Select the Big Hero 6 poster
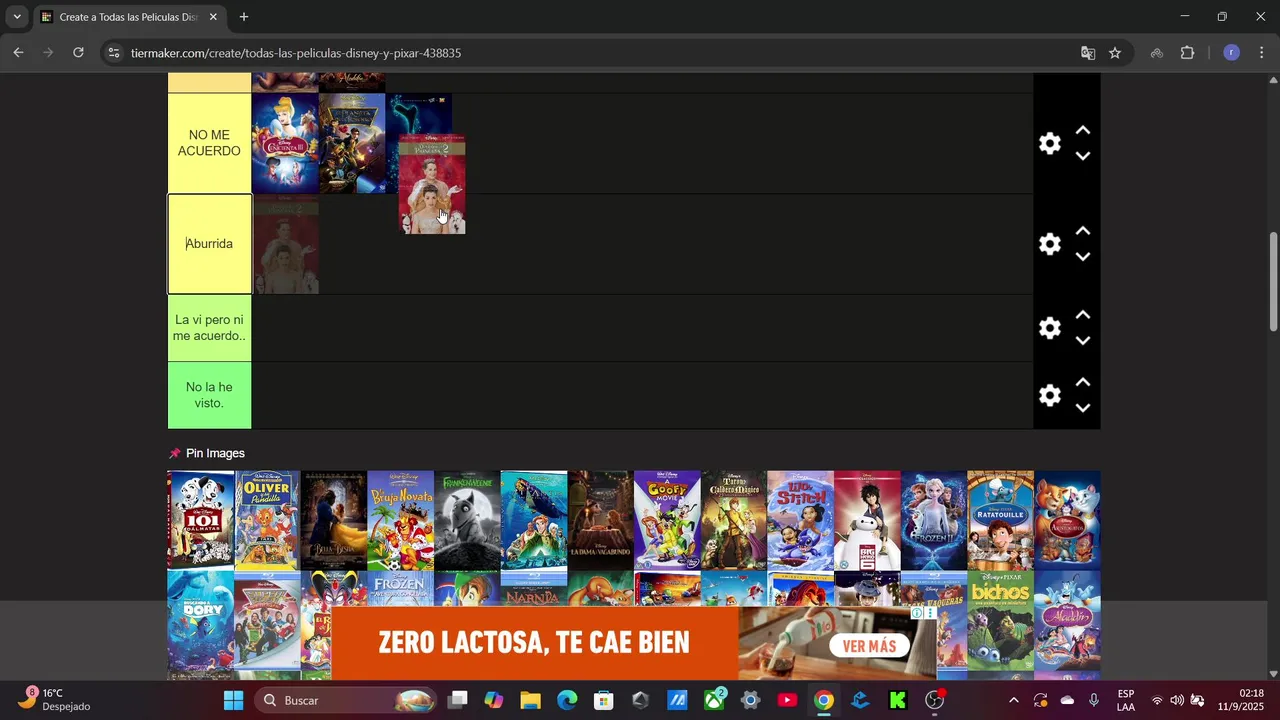This screenshot has width=1280, height=720. pos(867,520)
